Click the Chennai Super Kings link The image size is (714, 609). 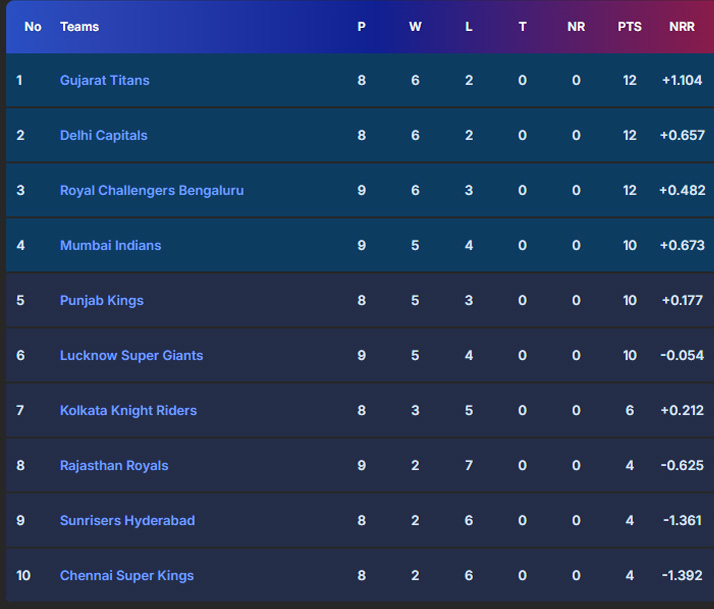click(x=126, y=575)
